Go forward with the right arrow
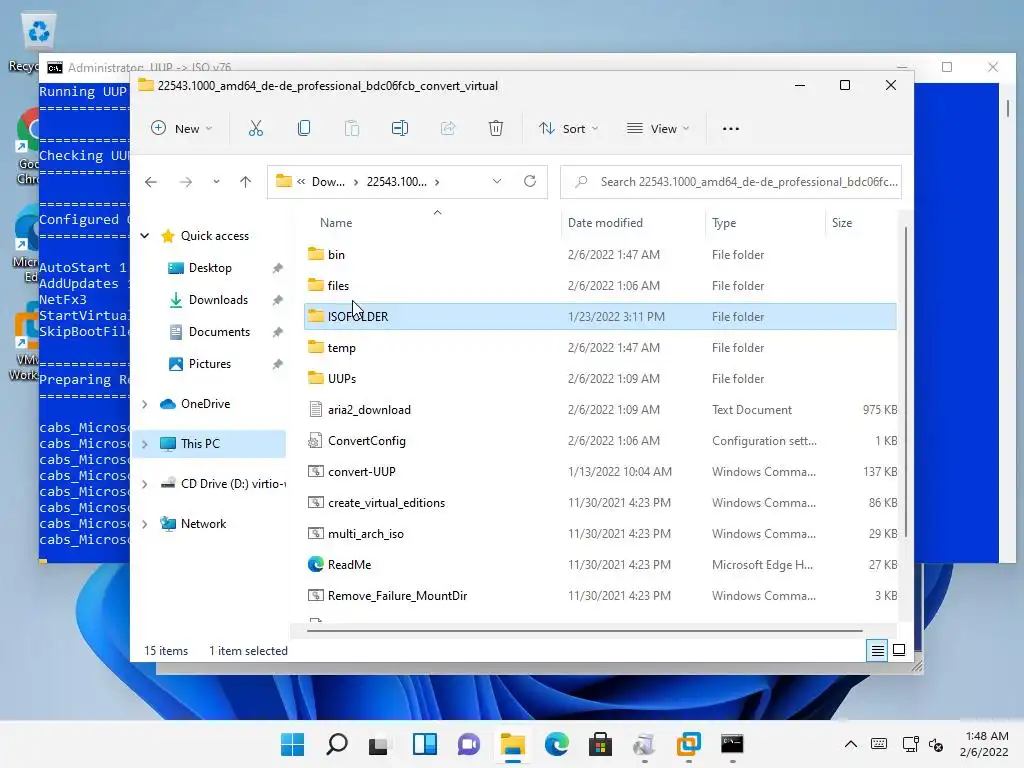Screen dimensions: 1024x768 186,182
